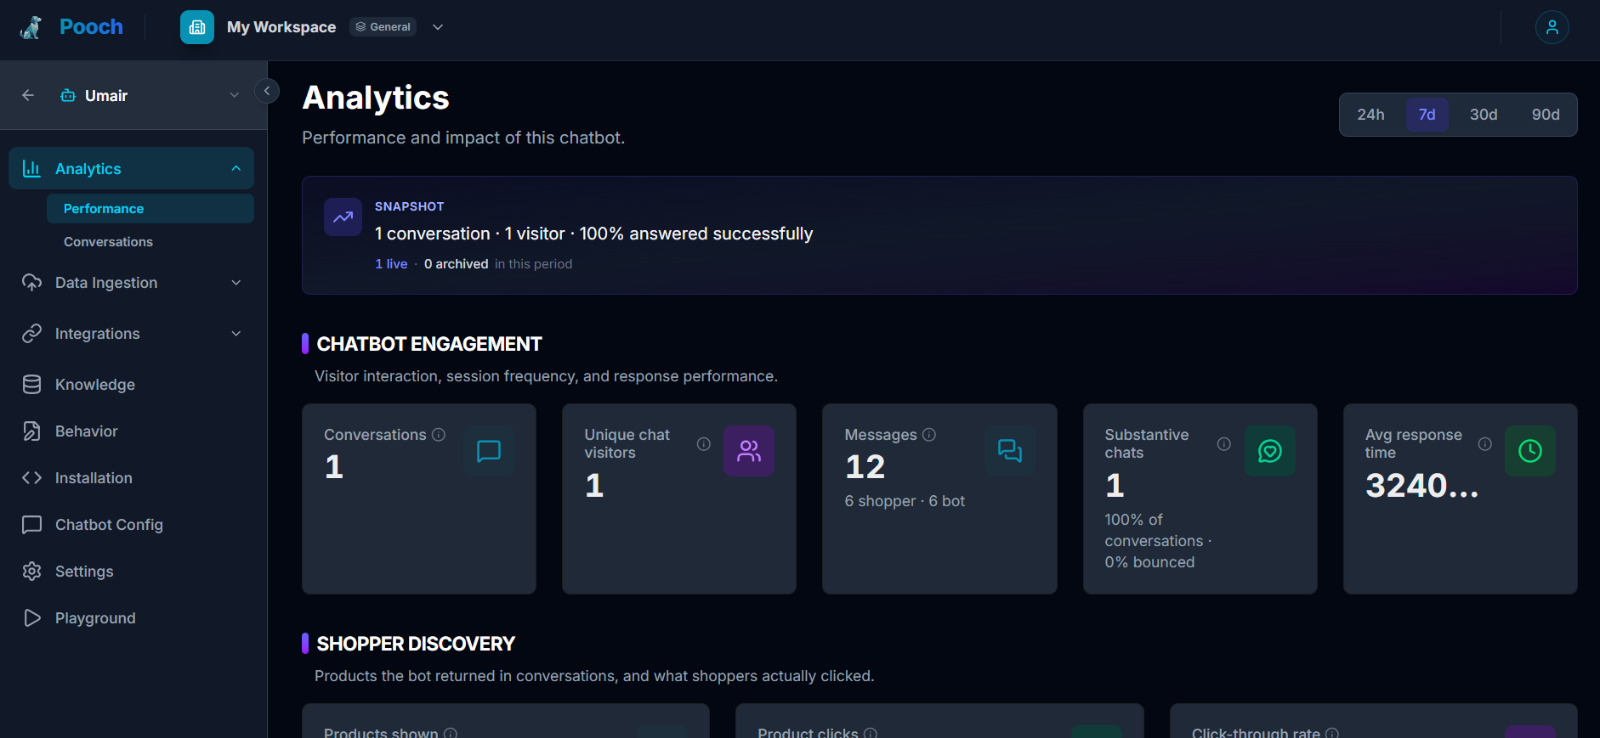The height and width of the screenshot is (738, 1600).
Task: Click the truncated '3240...' response time value
Action: (x=1422, y=485)
